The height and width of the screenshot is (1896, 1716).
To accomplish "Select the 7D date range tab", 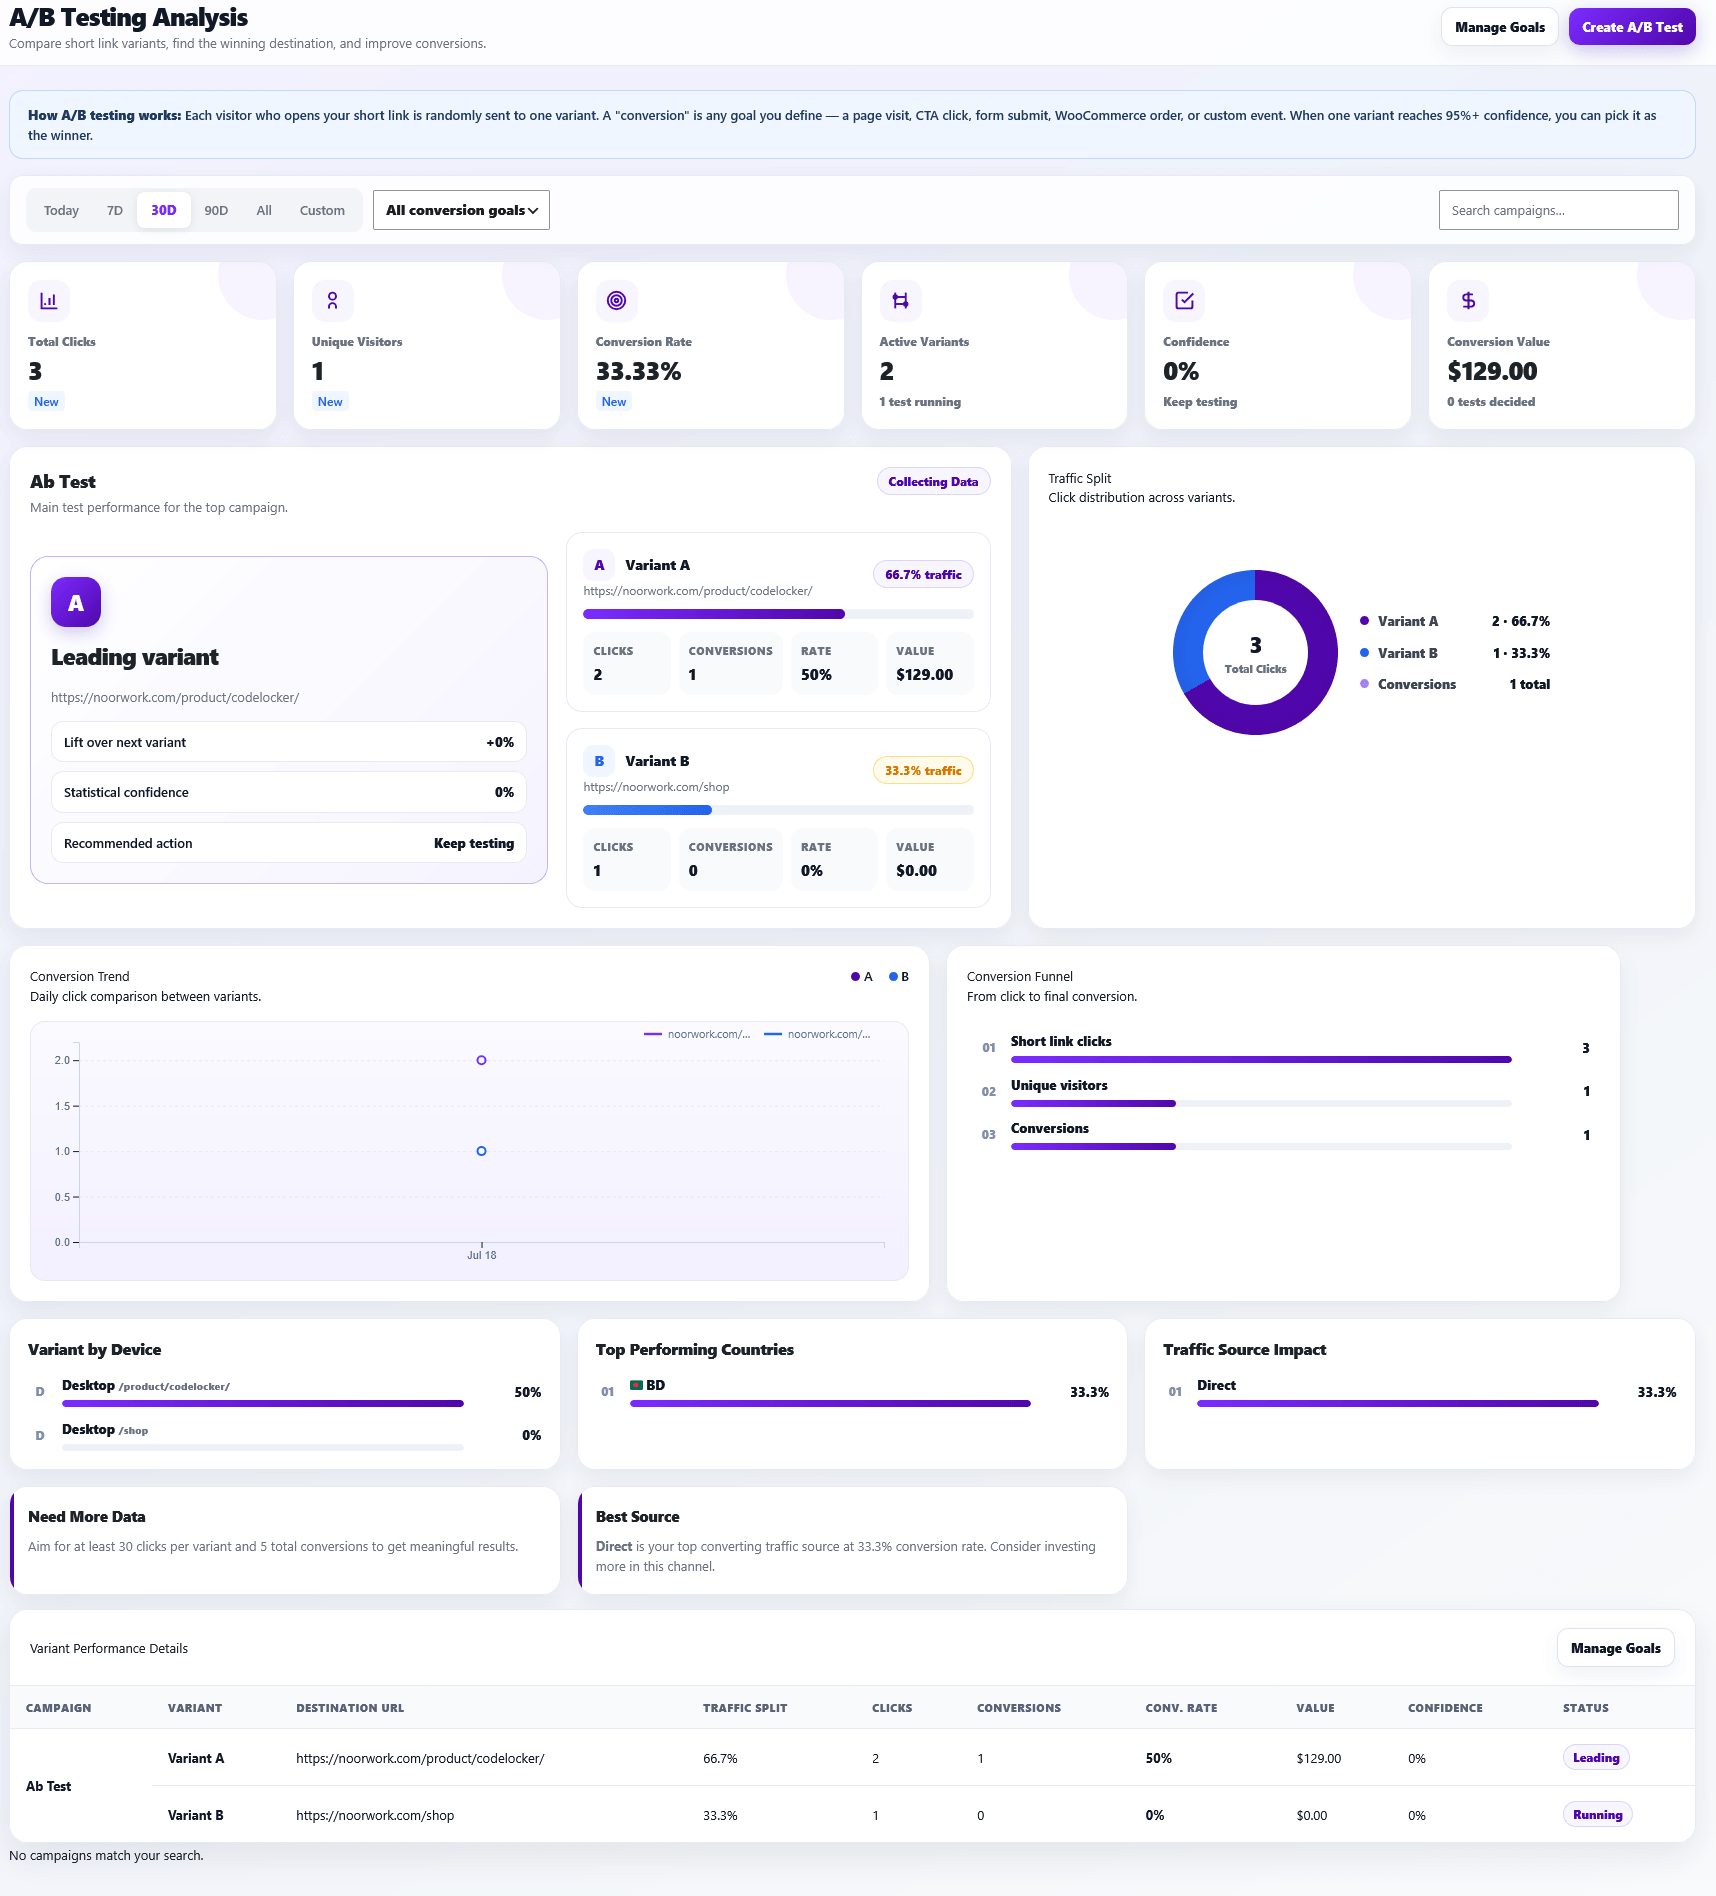I will click(115, 210).
